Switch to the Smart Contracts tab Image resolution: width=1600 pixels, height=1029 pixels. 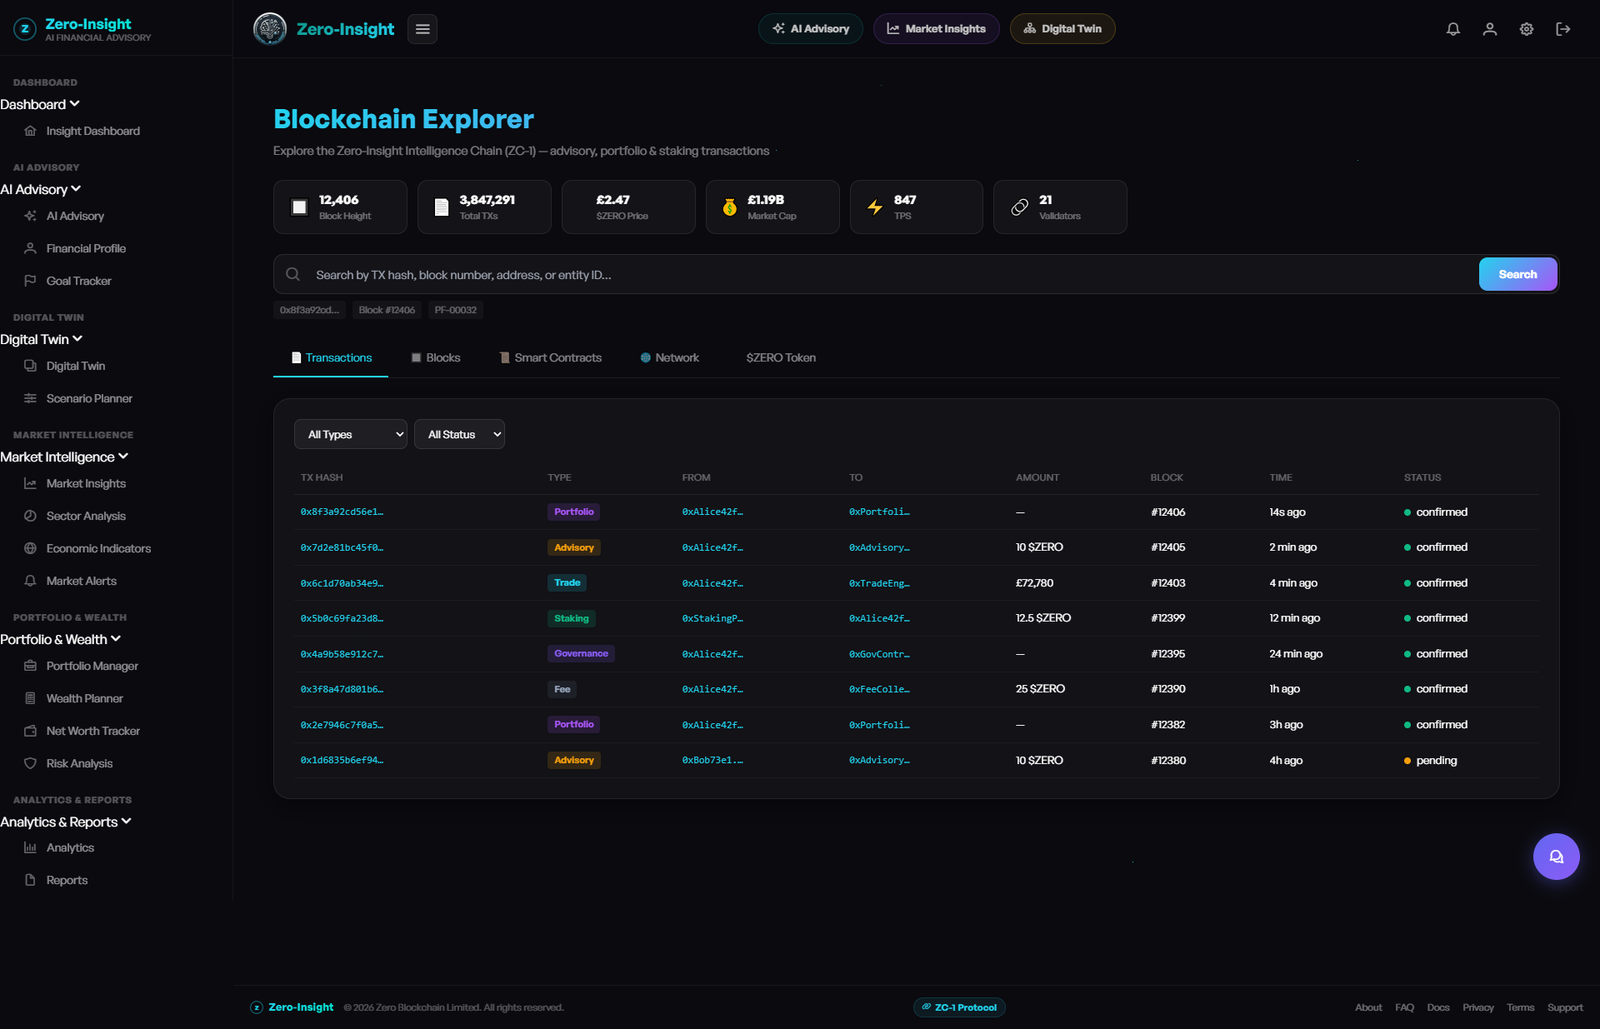pos(551,358)
